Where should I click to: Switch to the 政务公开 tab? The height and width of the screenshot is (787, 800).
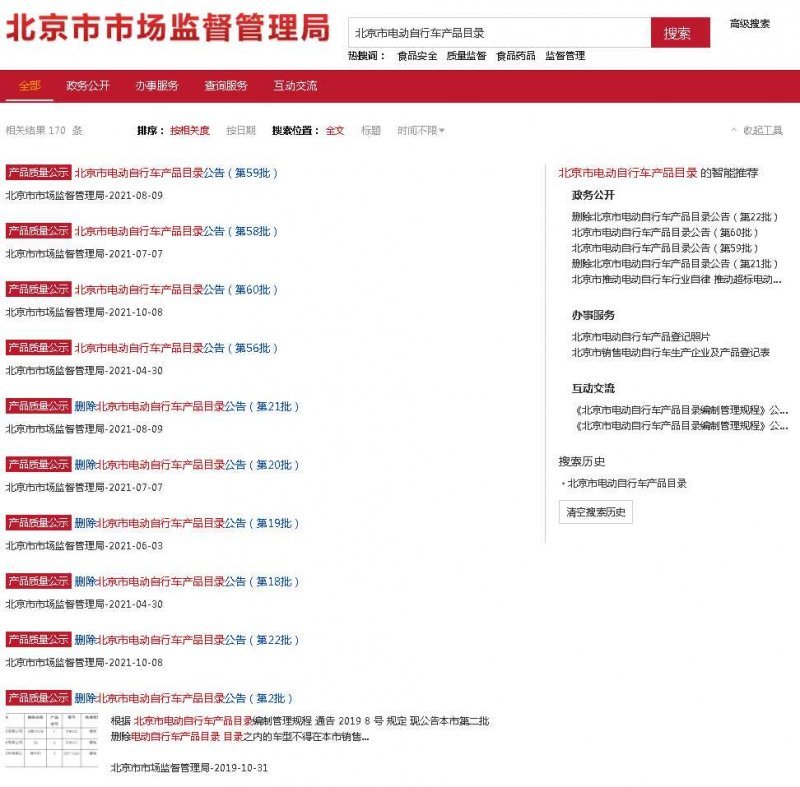[x=88, y=86]
